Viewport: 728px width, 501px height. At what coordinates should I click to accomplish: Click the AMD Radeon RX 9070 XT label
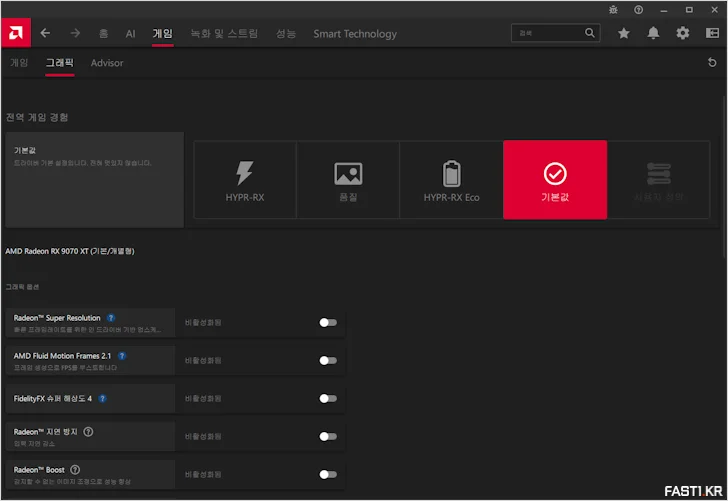click(70, 251)
